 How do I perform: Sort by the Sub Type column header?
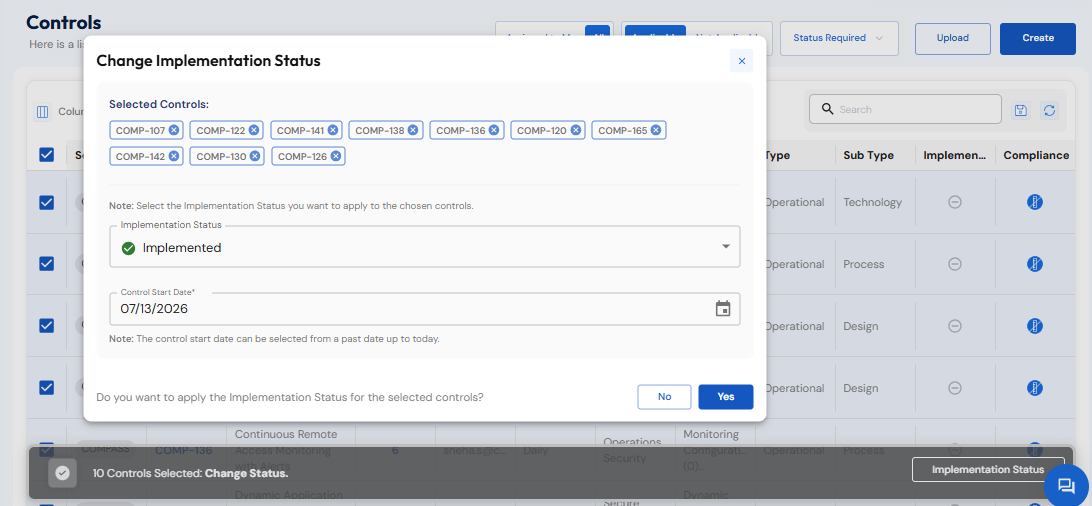click(868, 155)
